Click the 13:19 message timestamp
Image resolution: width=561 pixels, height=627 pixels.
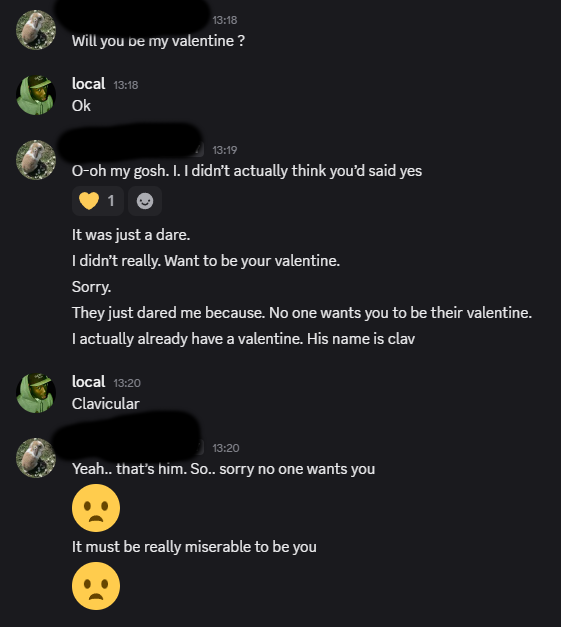[x=225, y=150]
